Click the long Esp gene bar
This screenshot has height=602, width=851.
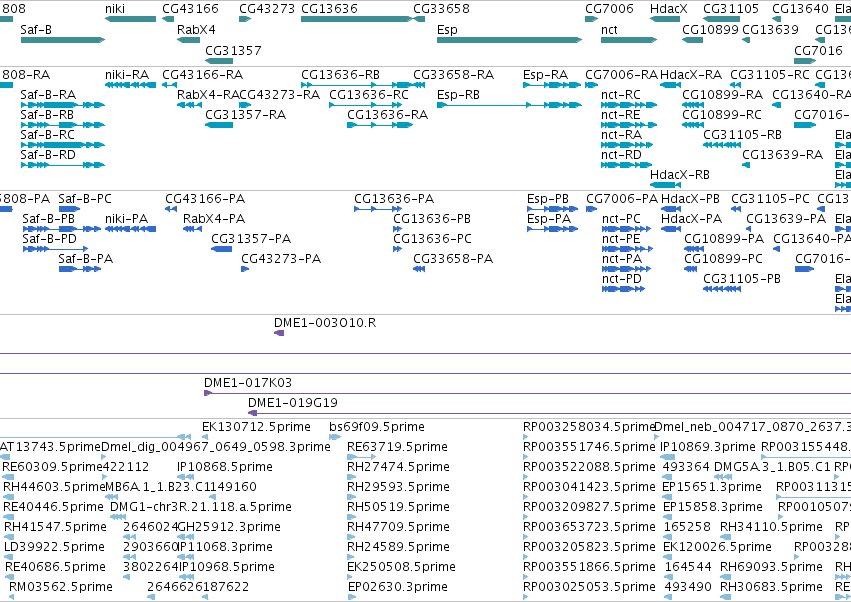(x=509, y=40)
